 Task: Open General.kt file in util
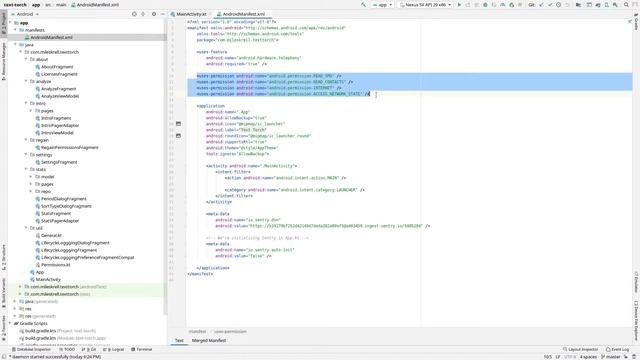click(51, 236)
